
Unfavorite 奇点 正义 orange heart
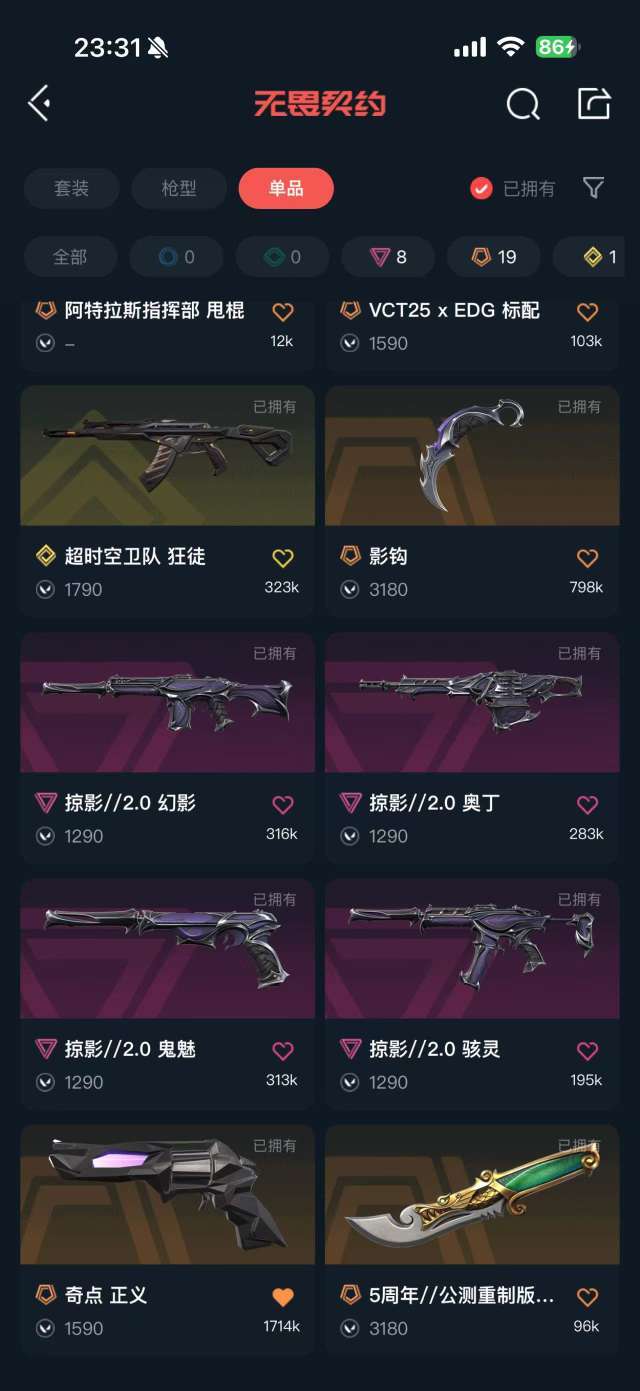pyautogui.click(x=283, y=1297)
